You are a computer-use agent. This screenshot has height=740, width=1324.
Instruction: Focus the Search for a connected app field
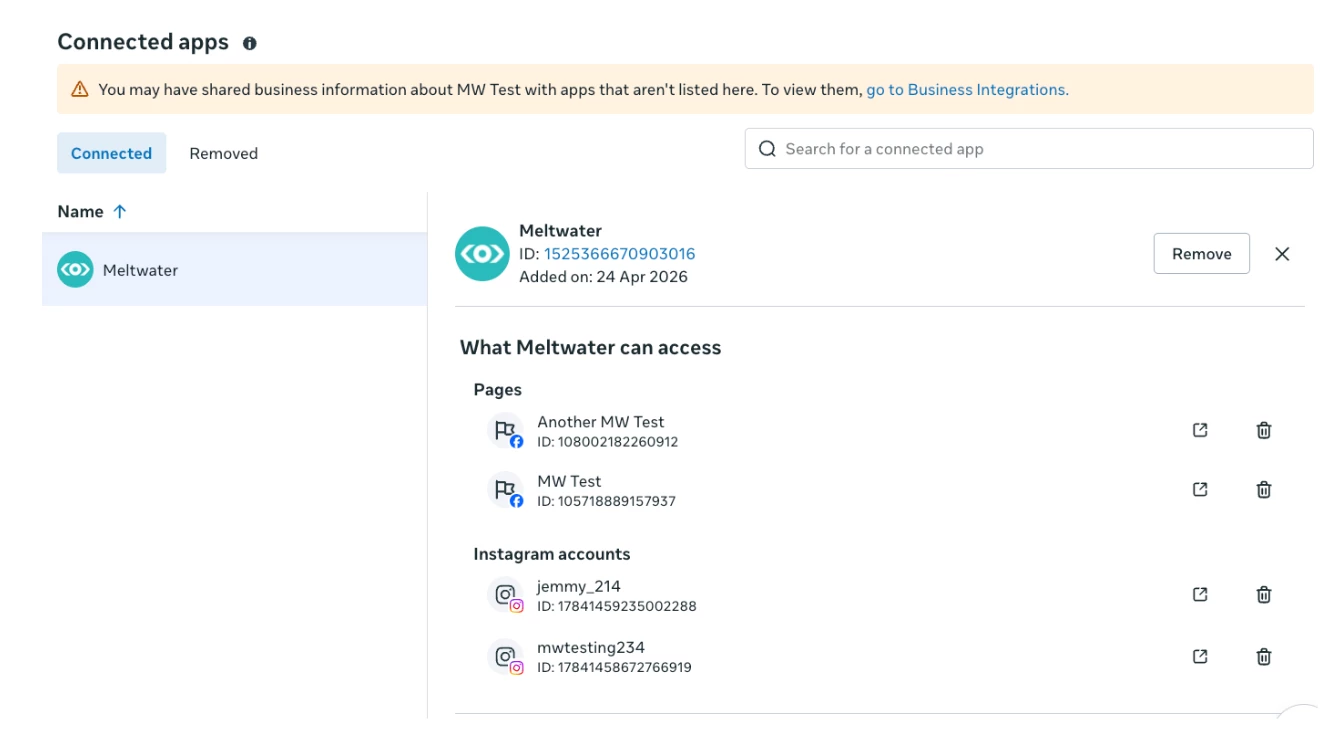(x=1029, y=149)
